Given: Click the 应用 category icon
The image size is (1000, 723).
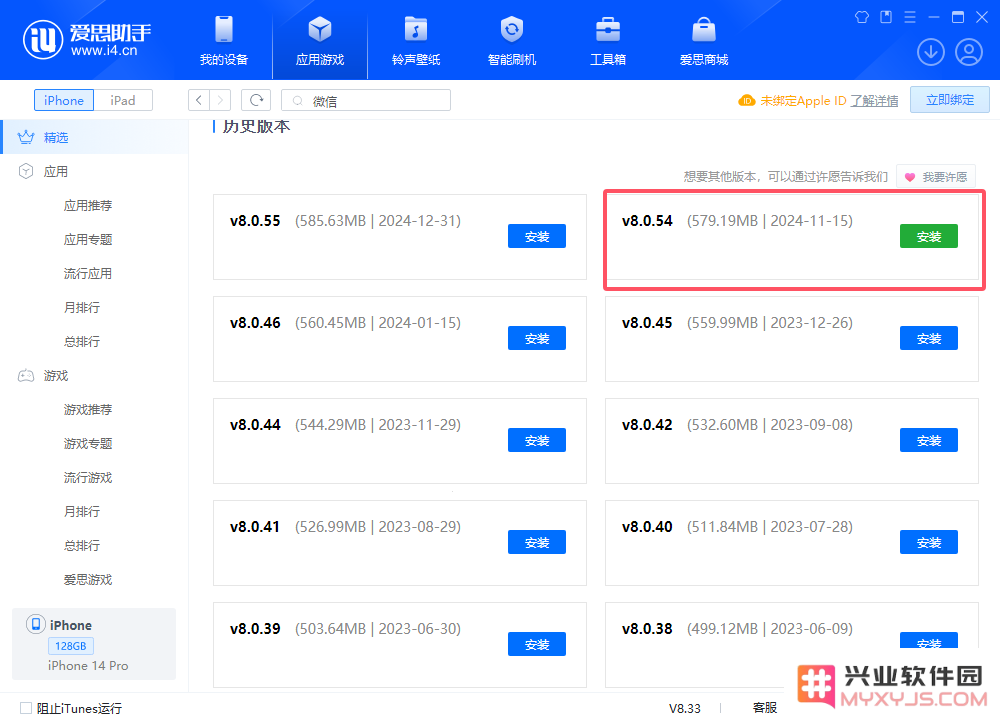Looking at the screenshot, I should click(x=26, y=172).
